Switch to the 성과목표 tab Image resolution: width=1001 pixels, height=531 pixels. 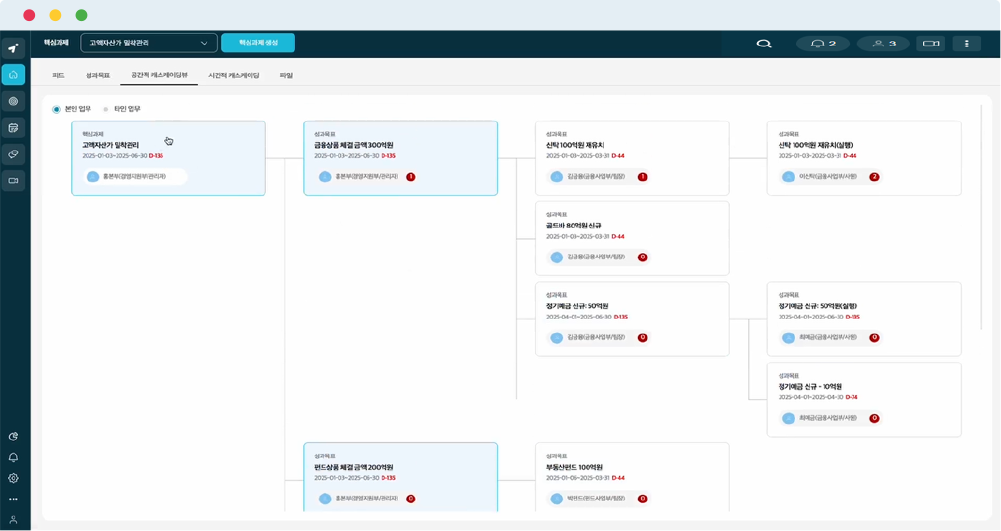pyautogui.click(x=97, y=75)
